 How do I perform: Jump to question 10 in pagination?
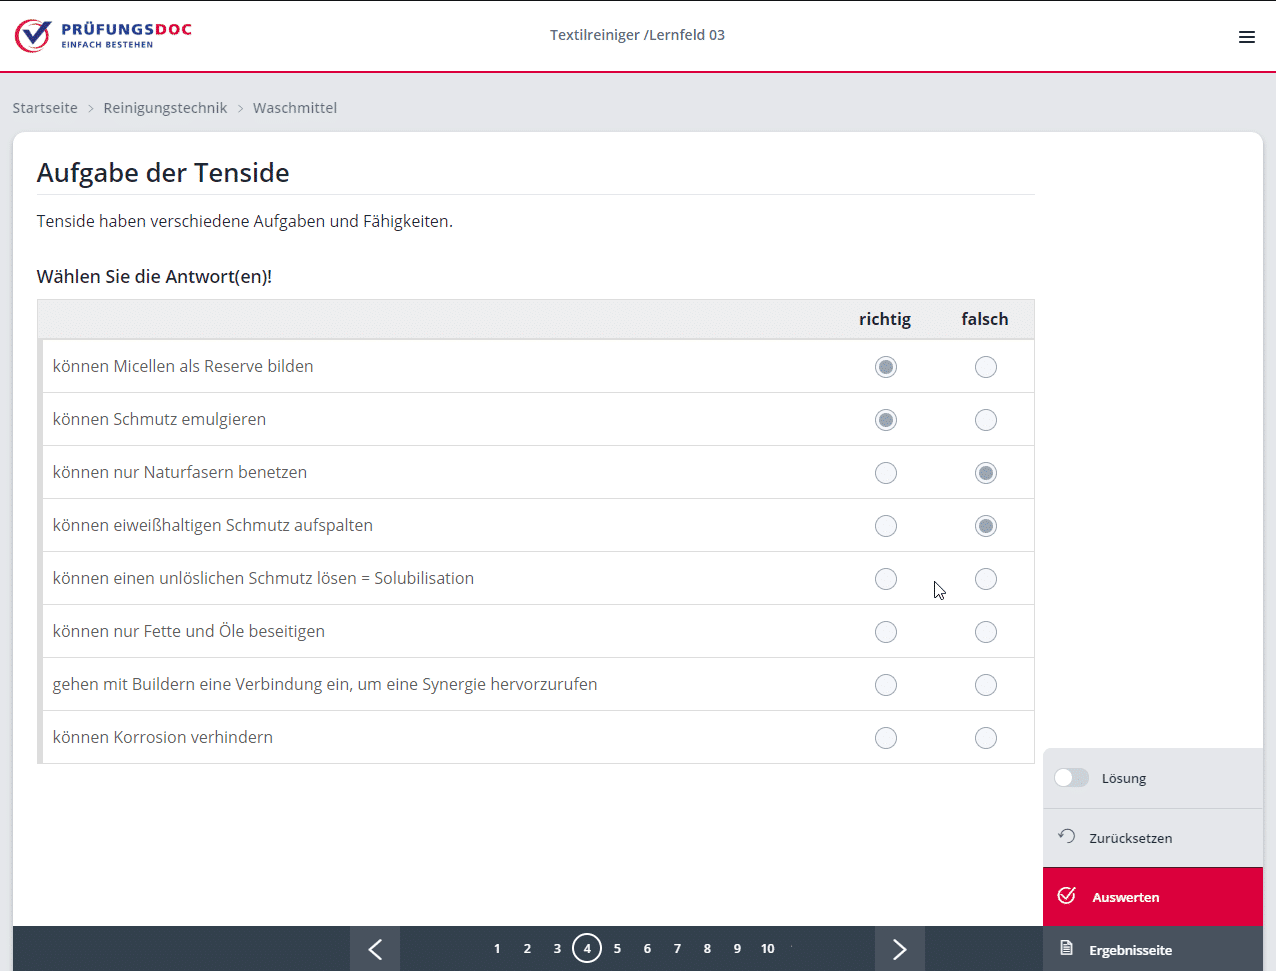[767, 949]
